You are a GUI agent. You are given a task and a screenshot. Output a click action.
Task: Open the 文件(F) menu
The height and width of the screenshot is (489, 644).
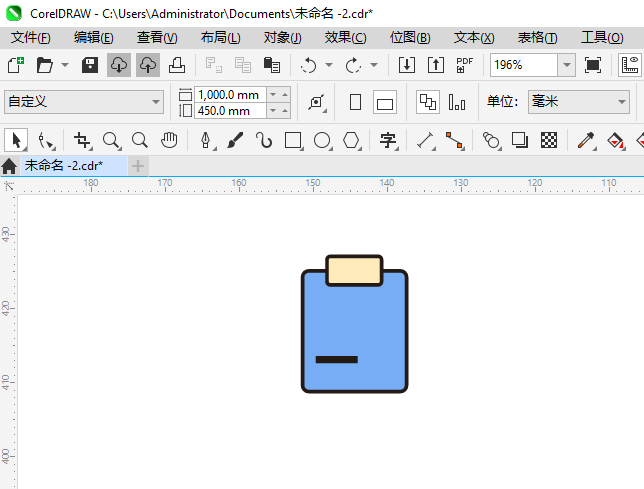pyautogui.click(x=31, y=38)
